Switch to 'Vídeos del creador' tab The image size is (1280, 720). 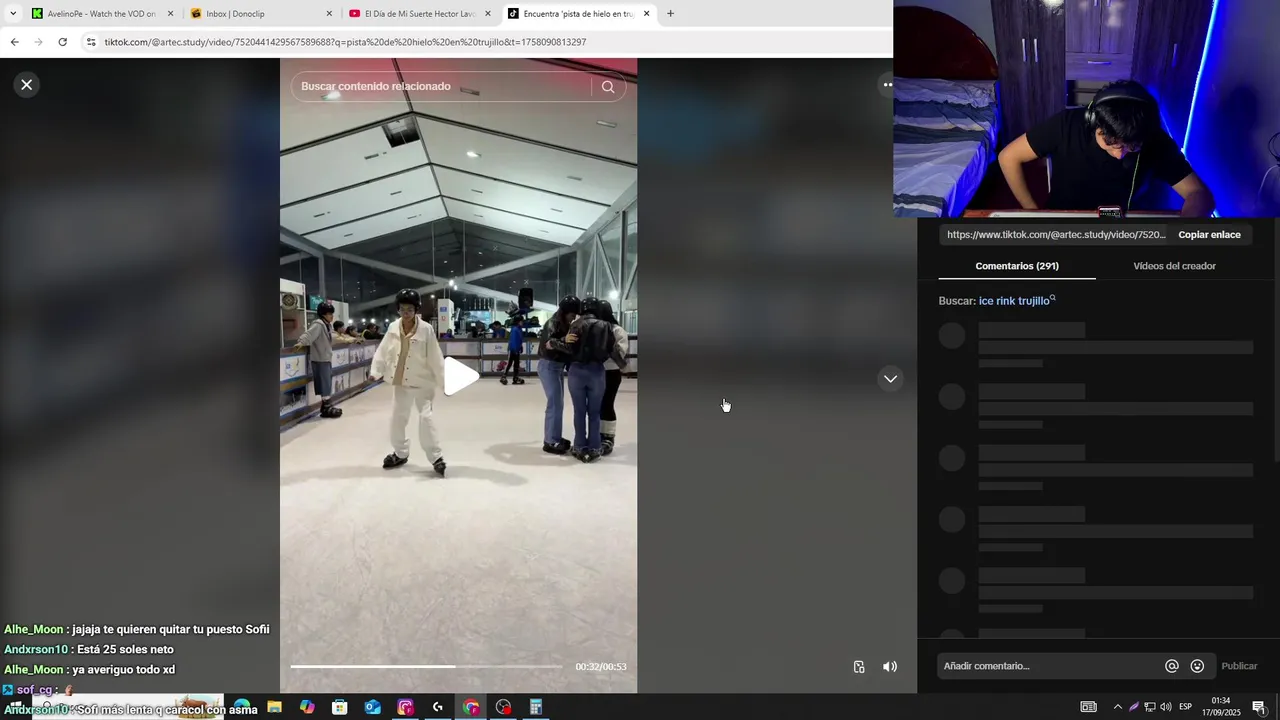coord(1174,266)
